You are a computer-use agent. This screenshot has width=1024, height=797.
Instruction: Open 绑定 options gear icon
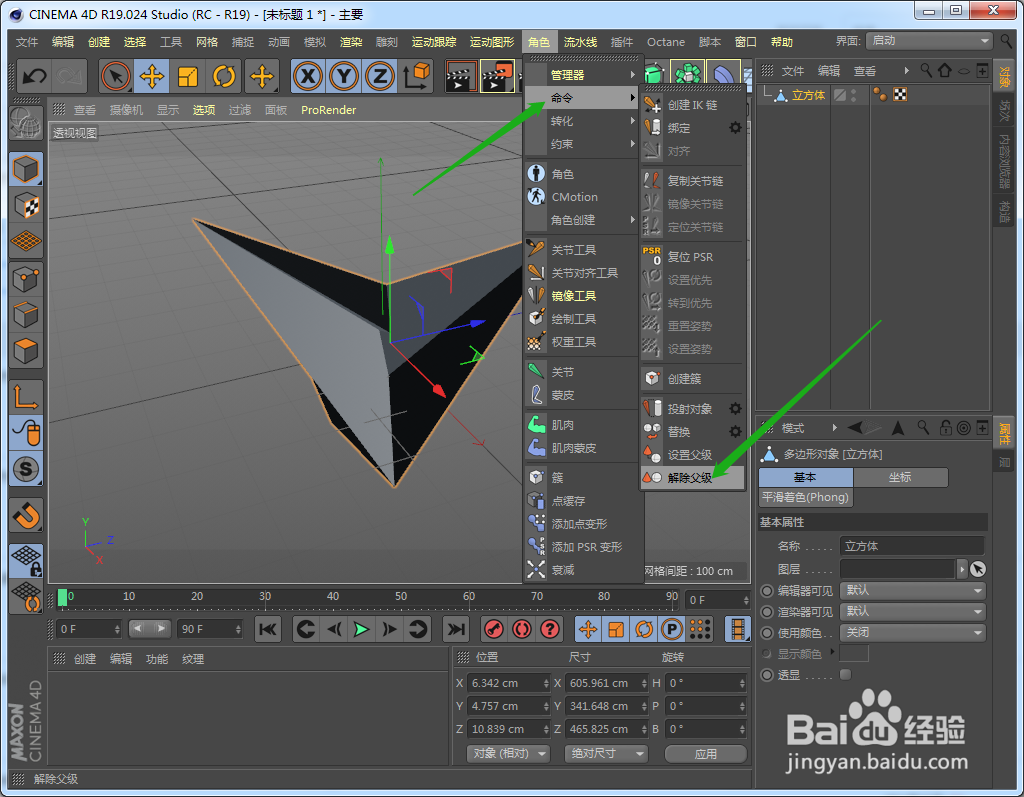(x=735, y=128)
